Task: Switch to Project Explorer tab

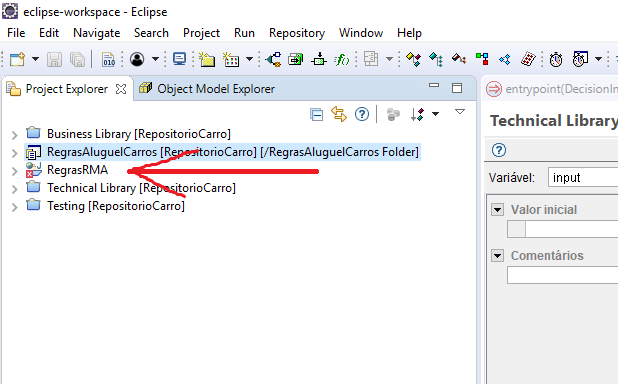Action: coord(66,89)
